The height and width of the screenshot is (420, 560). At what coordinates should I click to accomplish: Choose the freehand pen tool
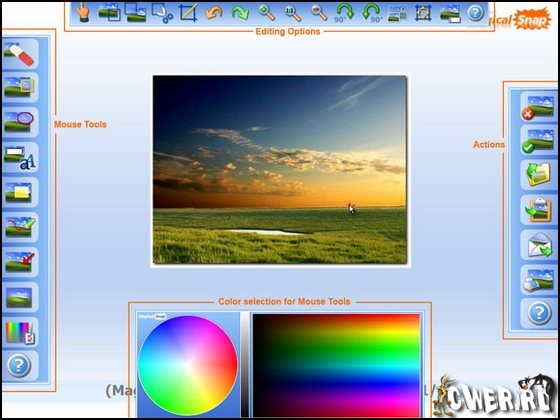[20, 228]
